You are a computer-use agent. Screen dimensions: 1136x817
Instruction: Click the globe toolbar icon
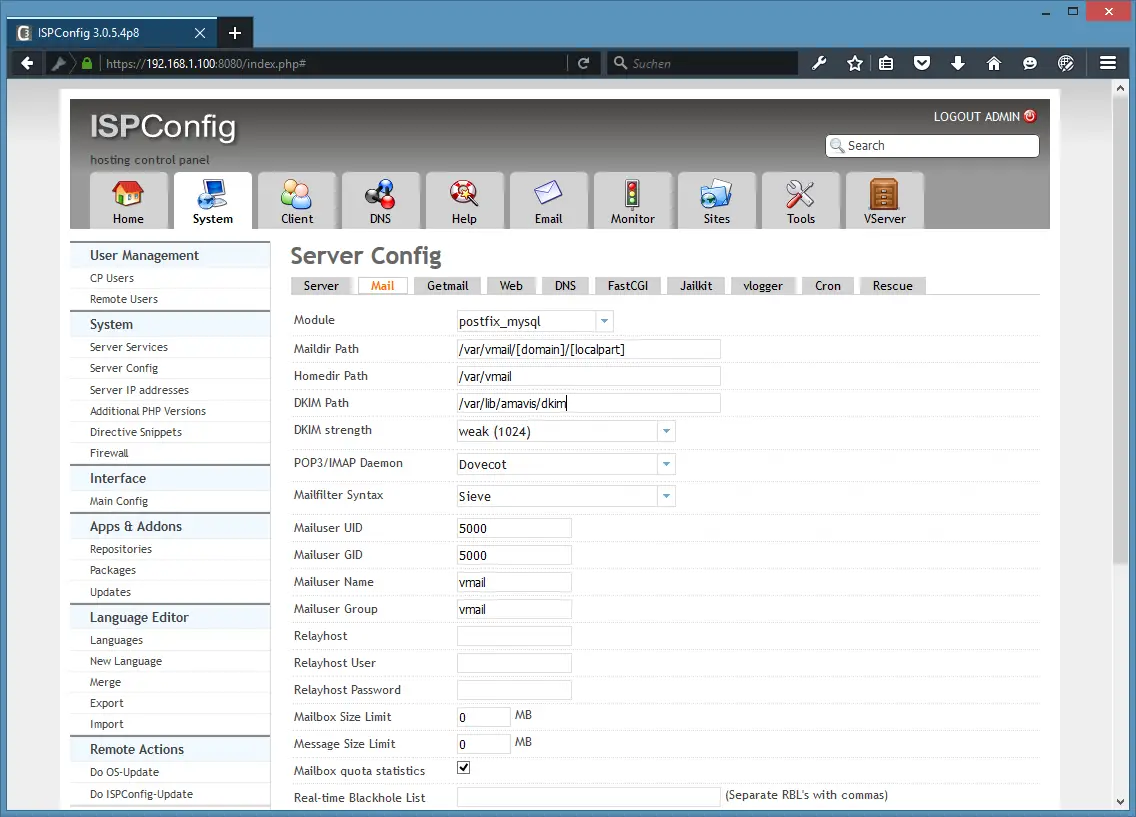(x=1066, y=63)
